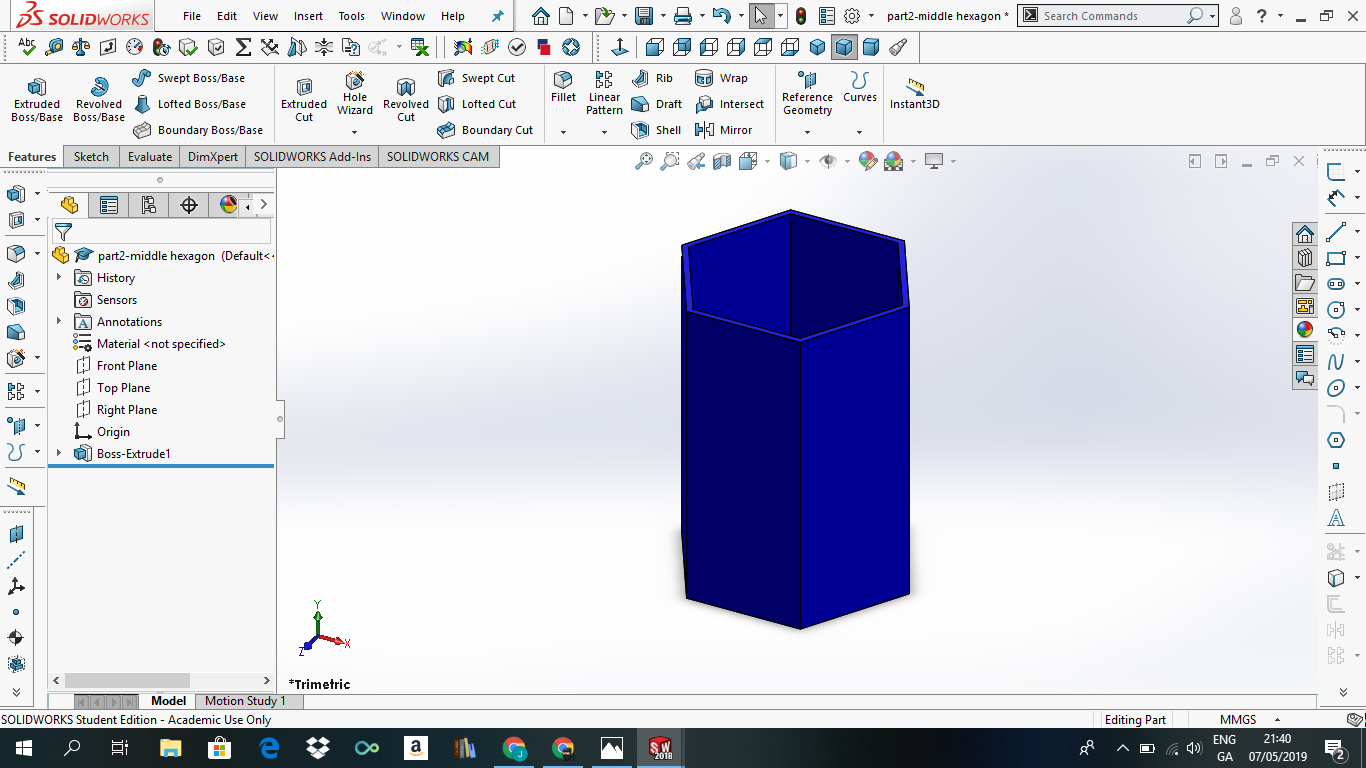Click the Mirror feature tool

[x=723, y=130]
